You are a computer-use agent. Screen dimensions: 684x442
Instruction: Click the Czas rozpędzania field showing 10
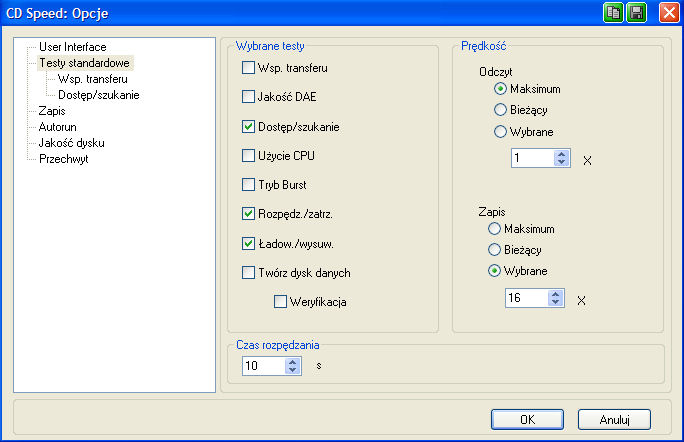(x=264, y=366)
